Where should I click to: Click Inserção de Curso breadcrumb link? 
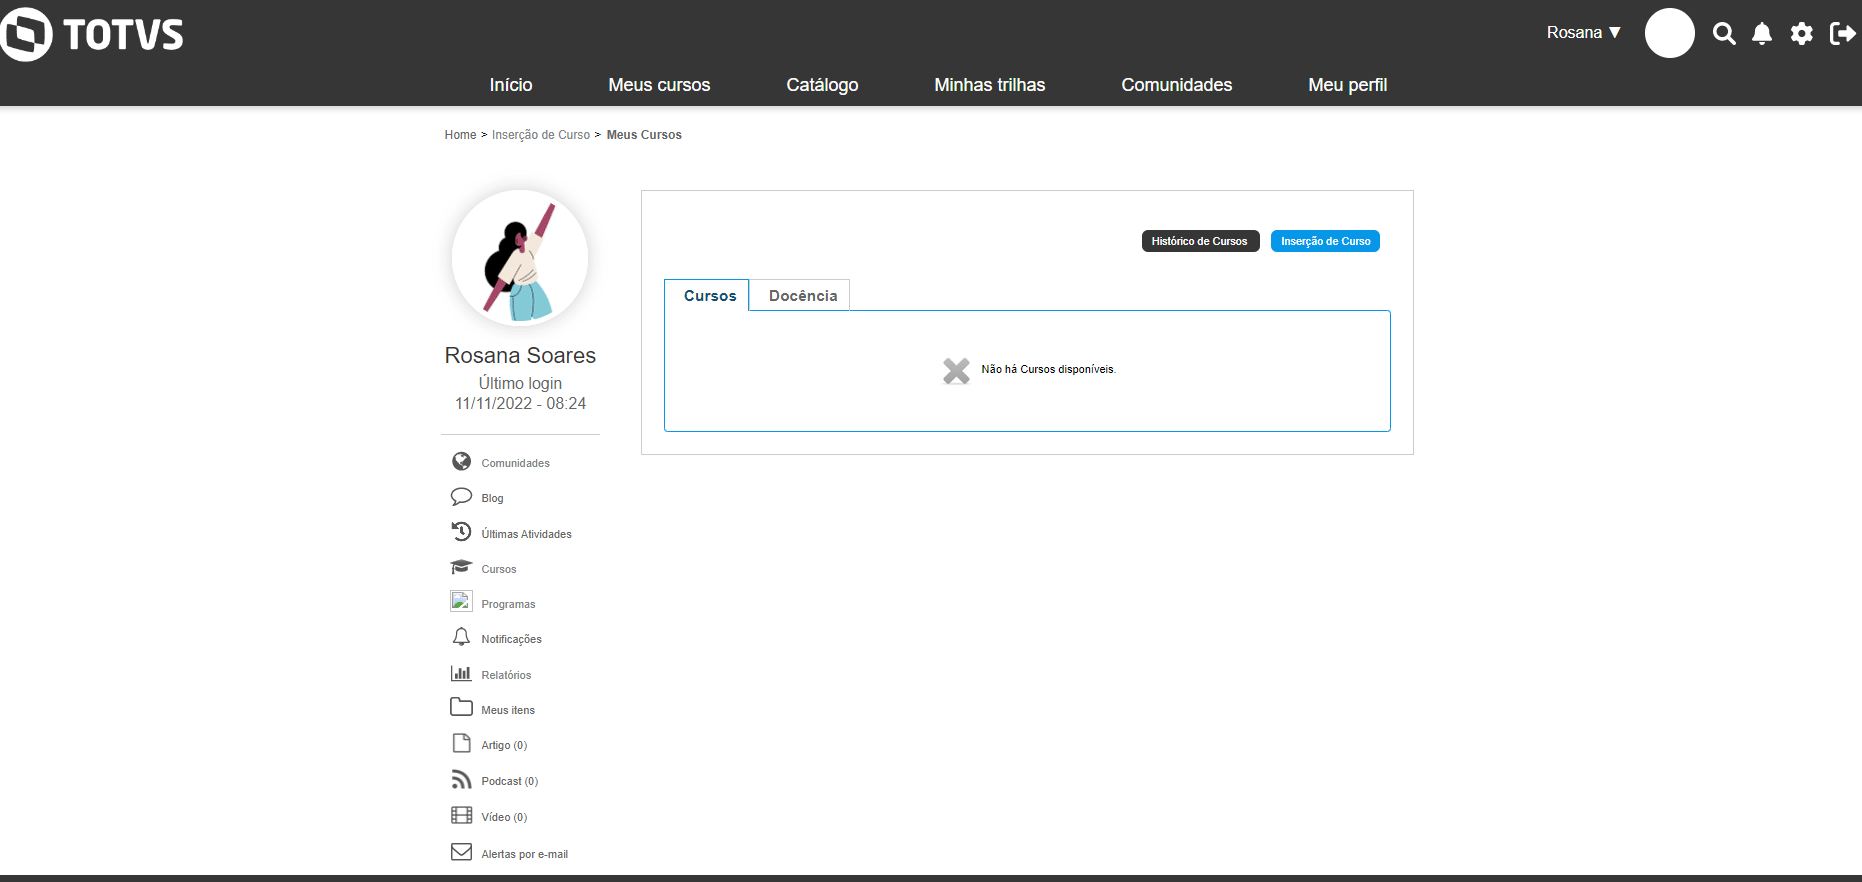pos(541,135)
